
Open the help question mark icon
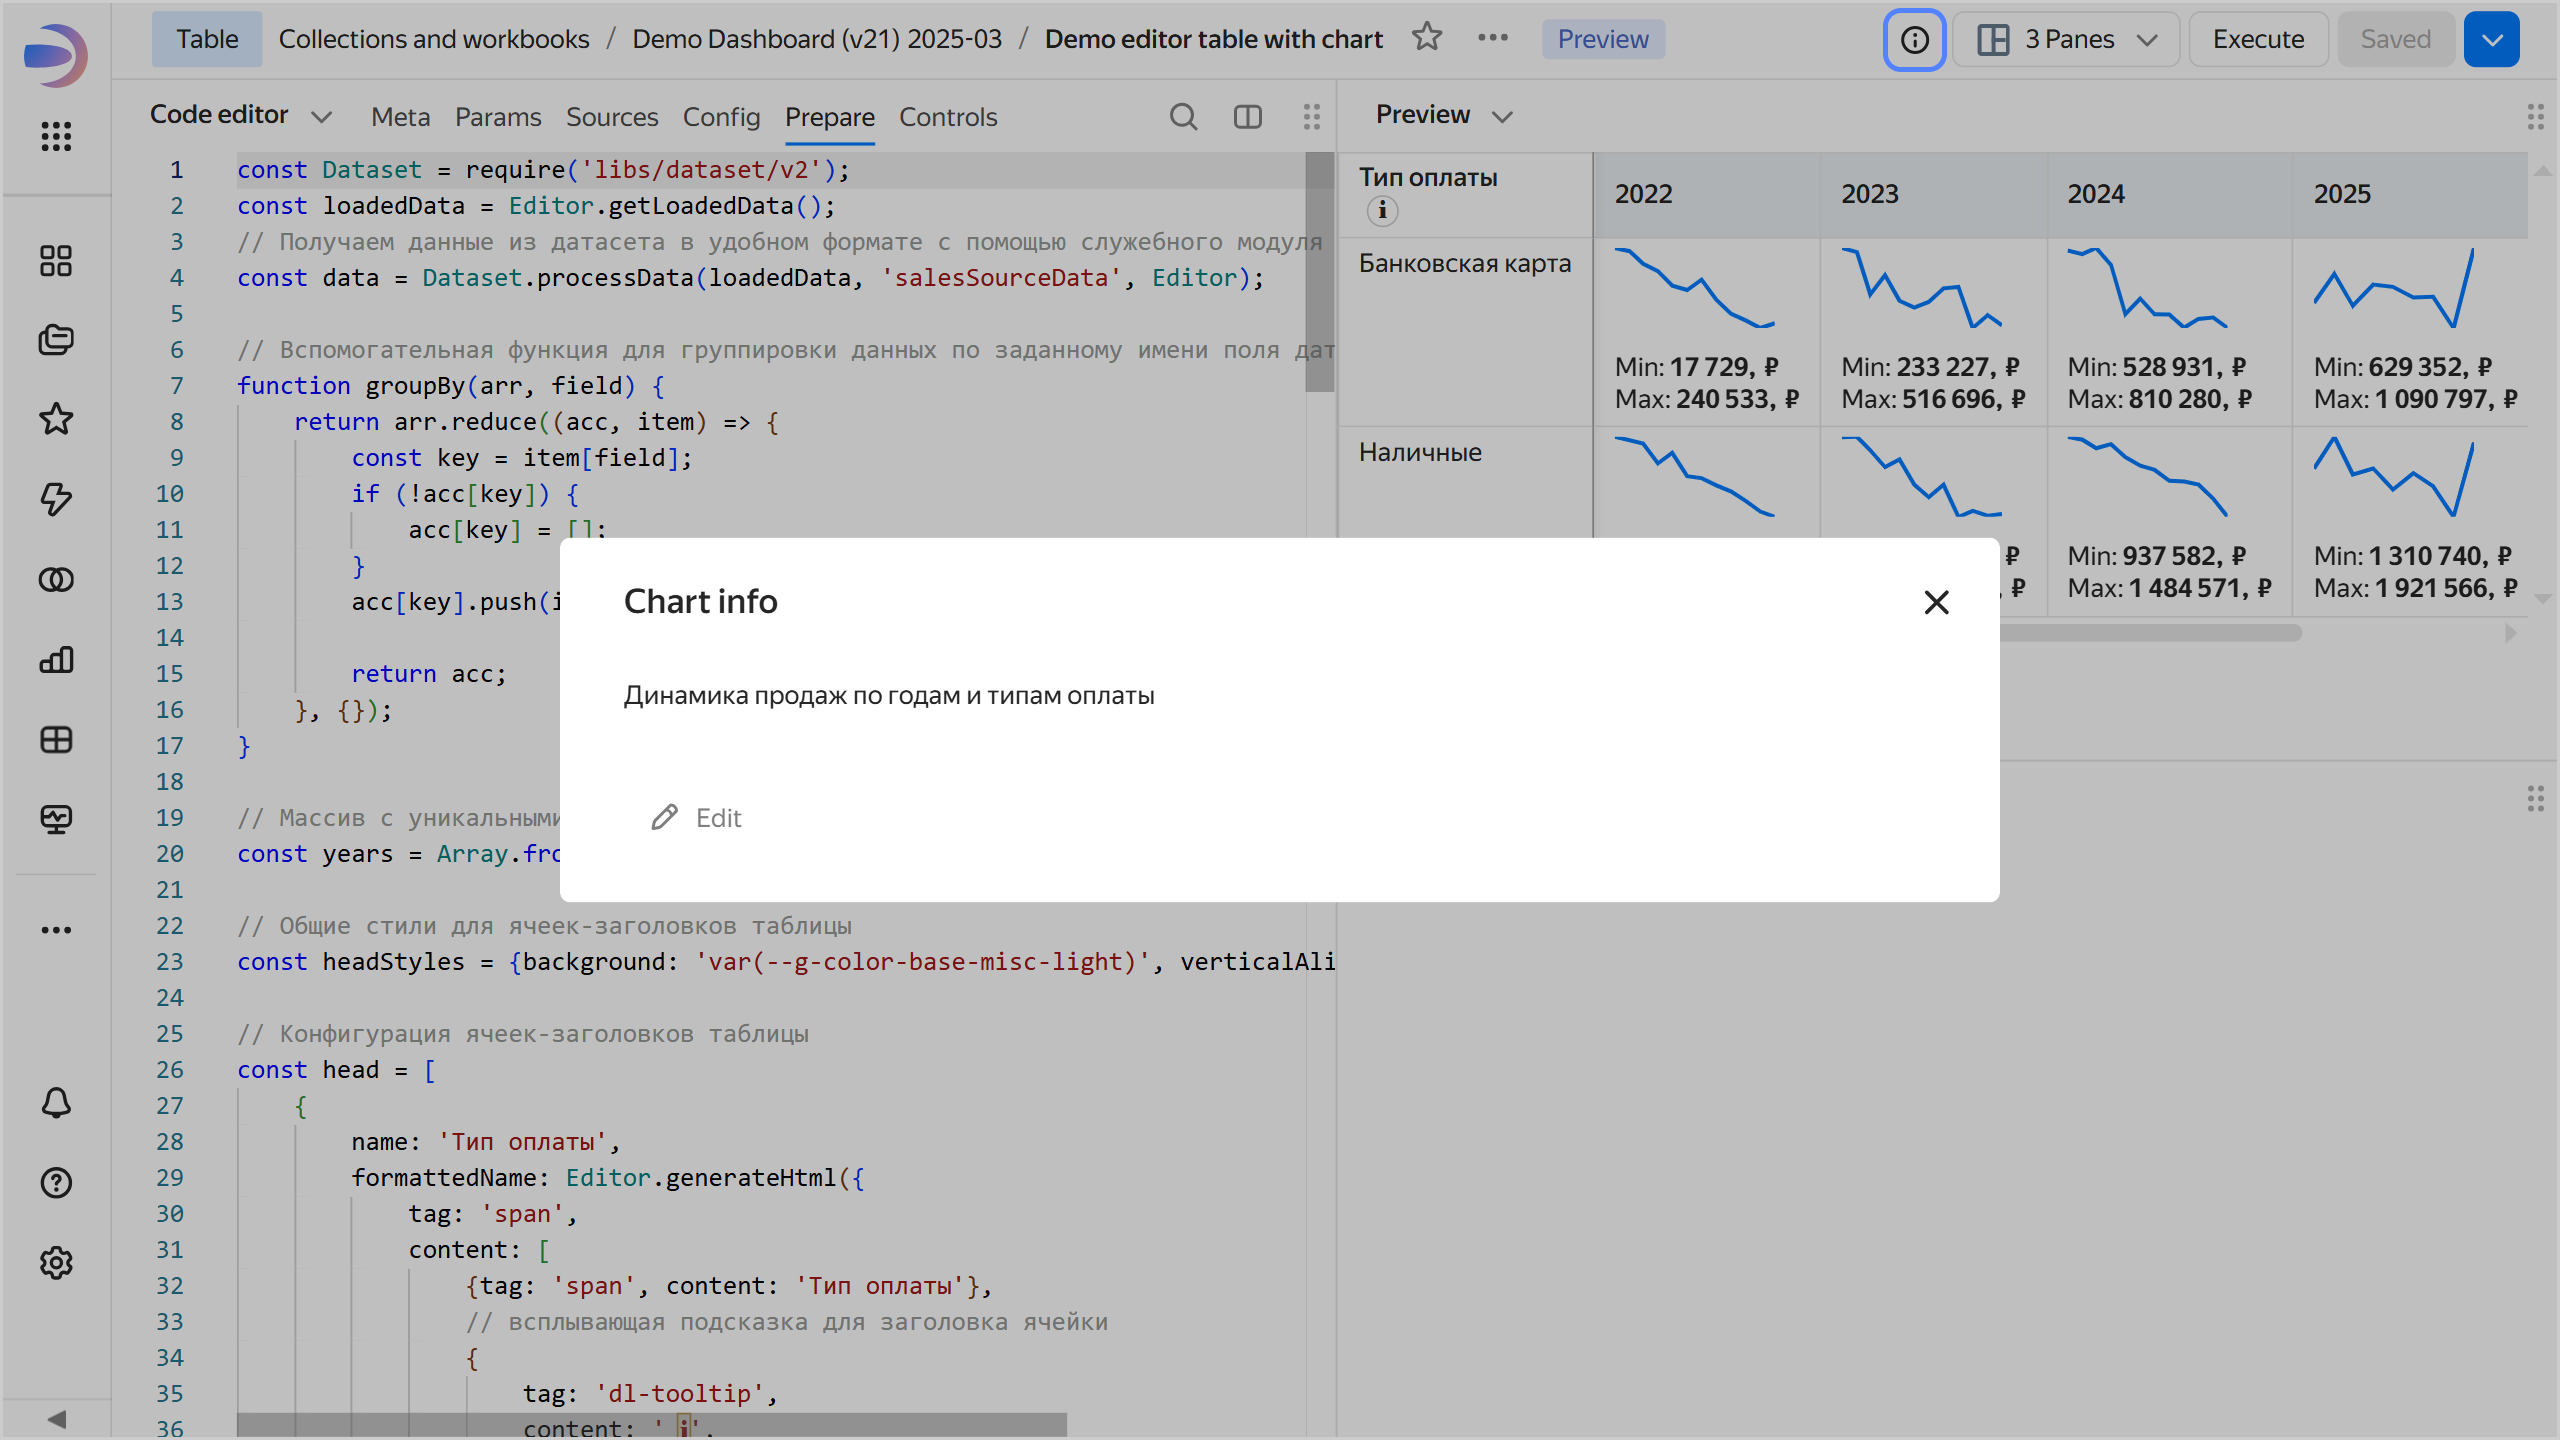(x=56, y=1183)
